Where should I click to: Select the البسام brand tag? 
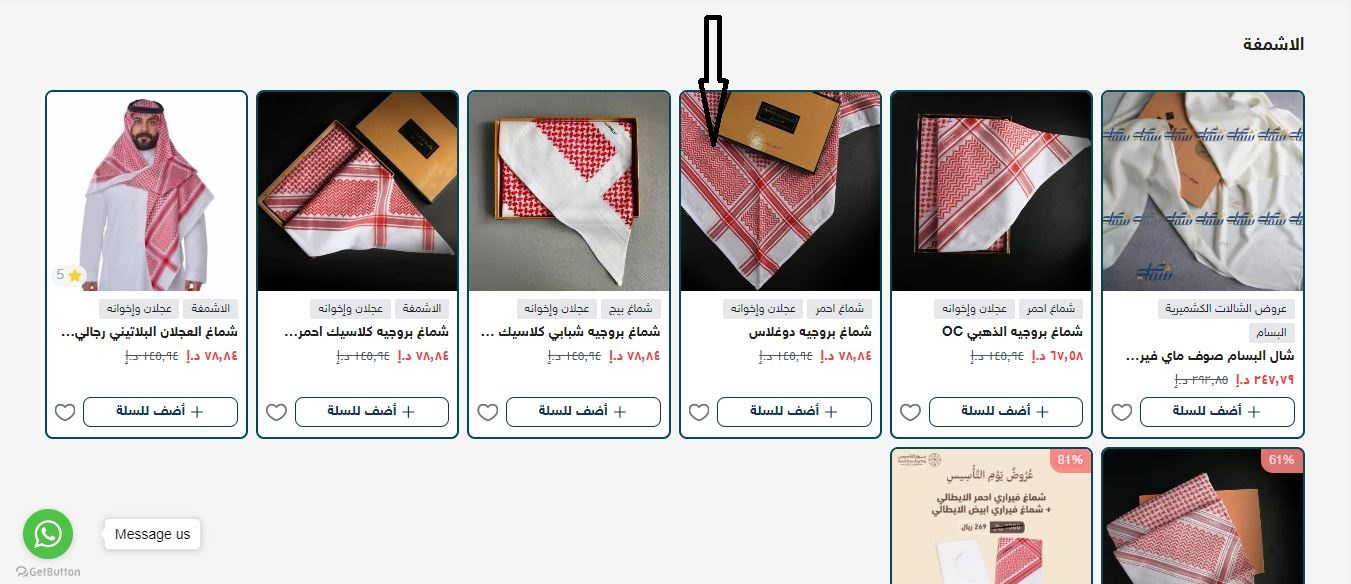(x=1272, y=333)
